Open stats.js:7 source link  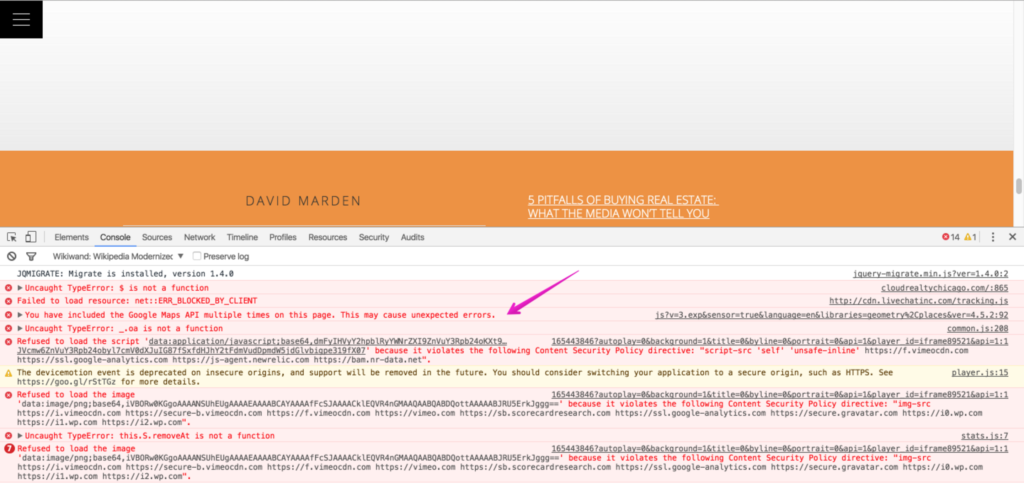point(984,436)
